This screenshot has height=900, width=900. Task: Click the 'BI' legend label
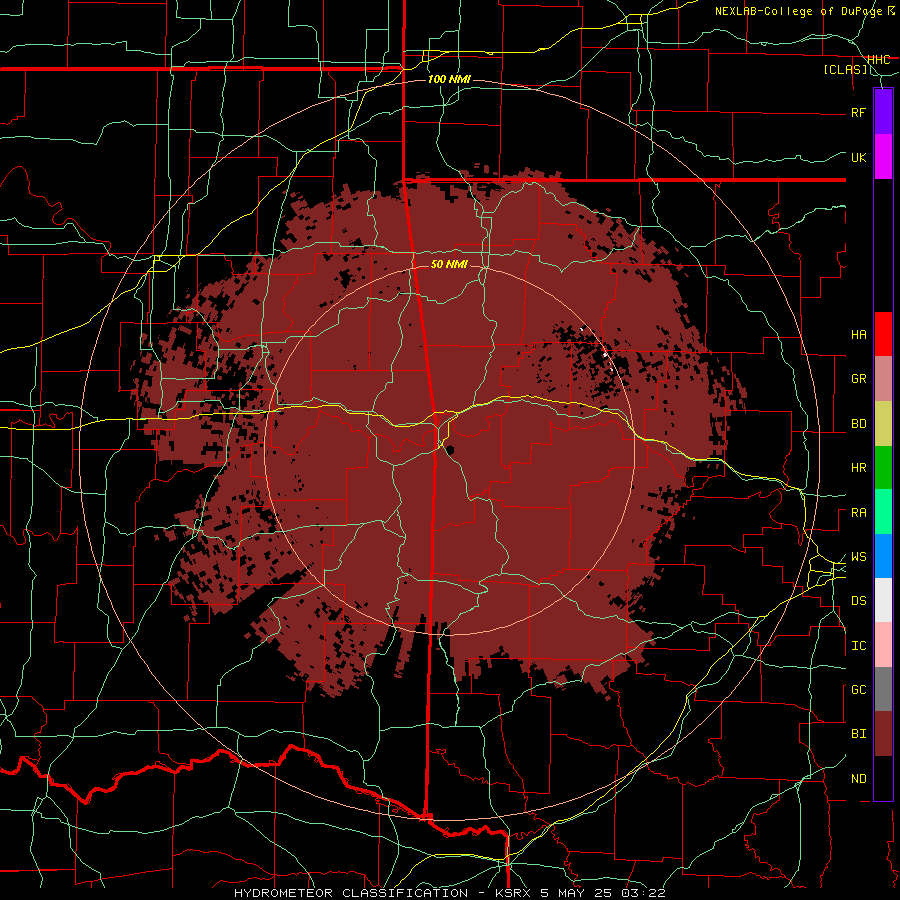coord(859,734)
